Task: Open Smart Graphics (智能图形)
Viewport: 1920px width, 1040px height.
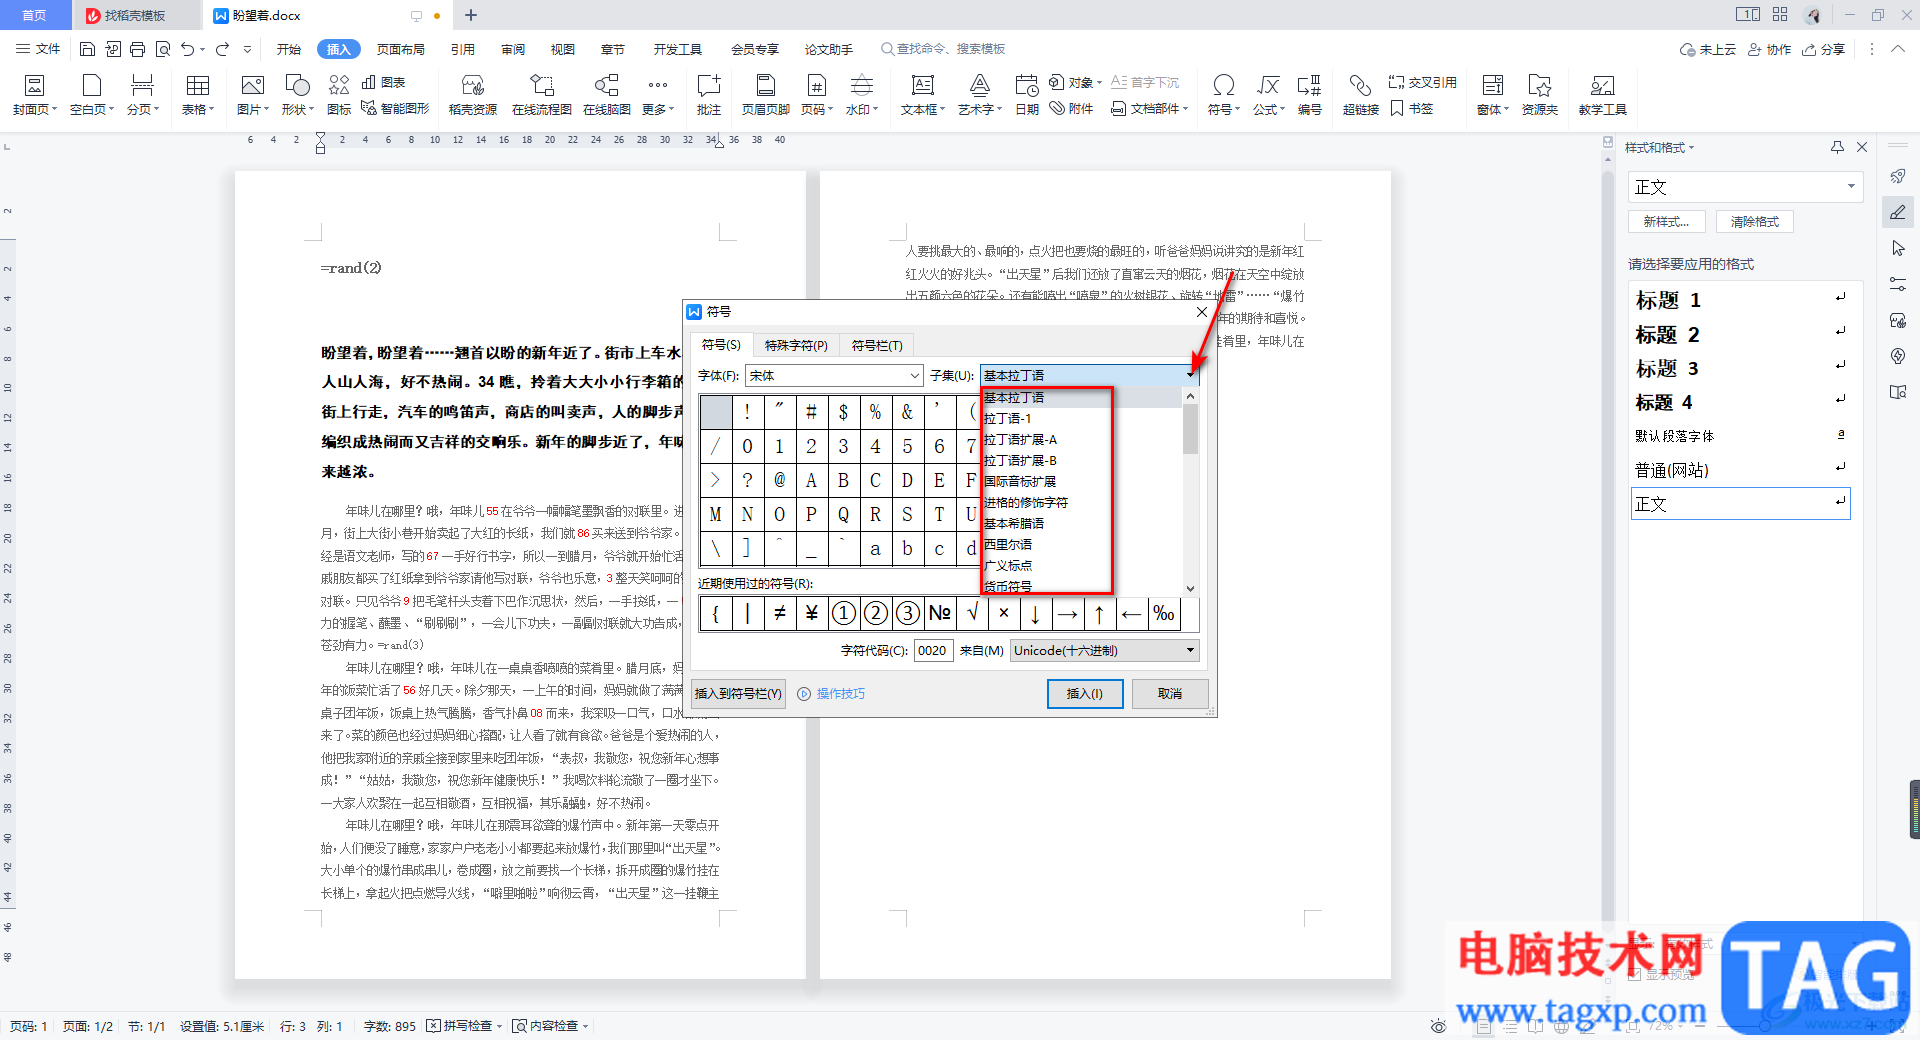Action: pos(395,108)
